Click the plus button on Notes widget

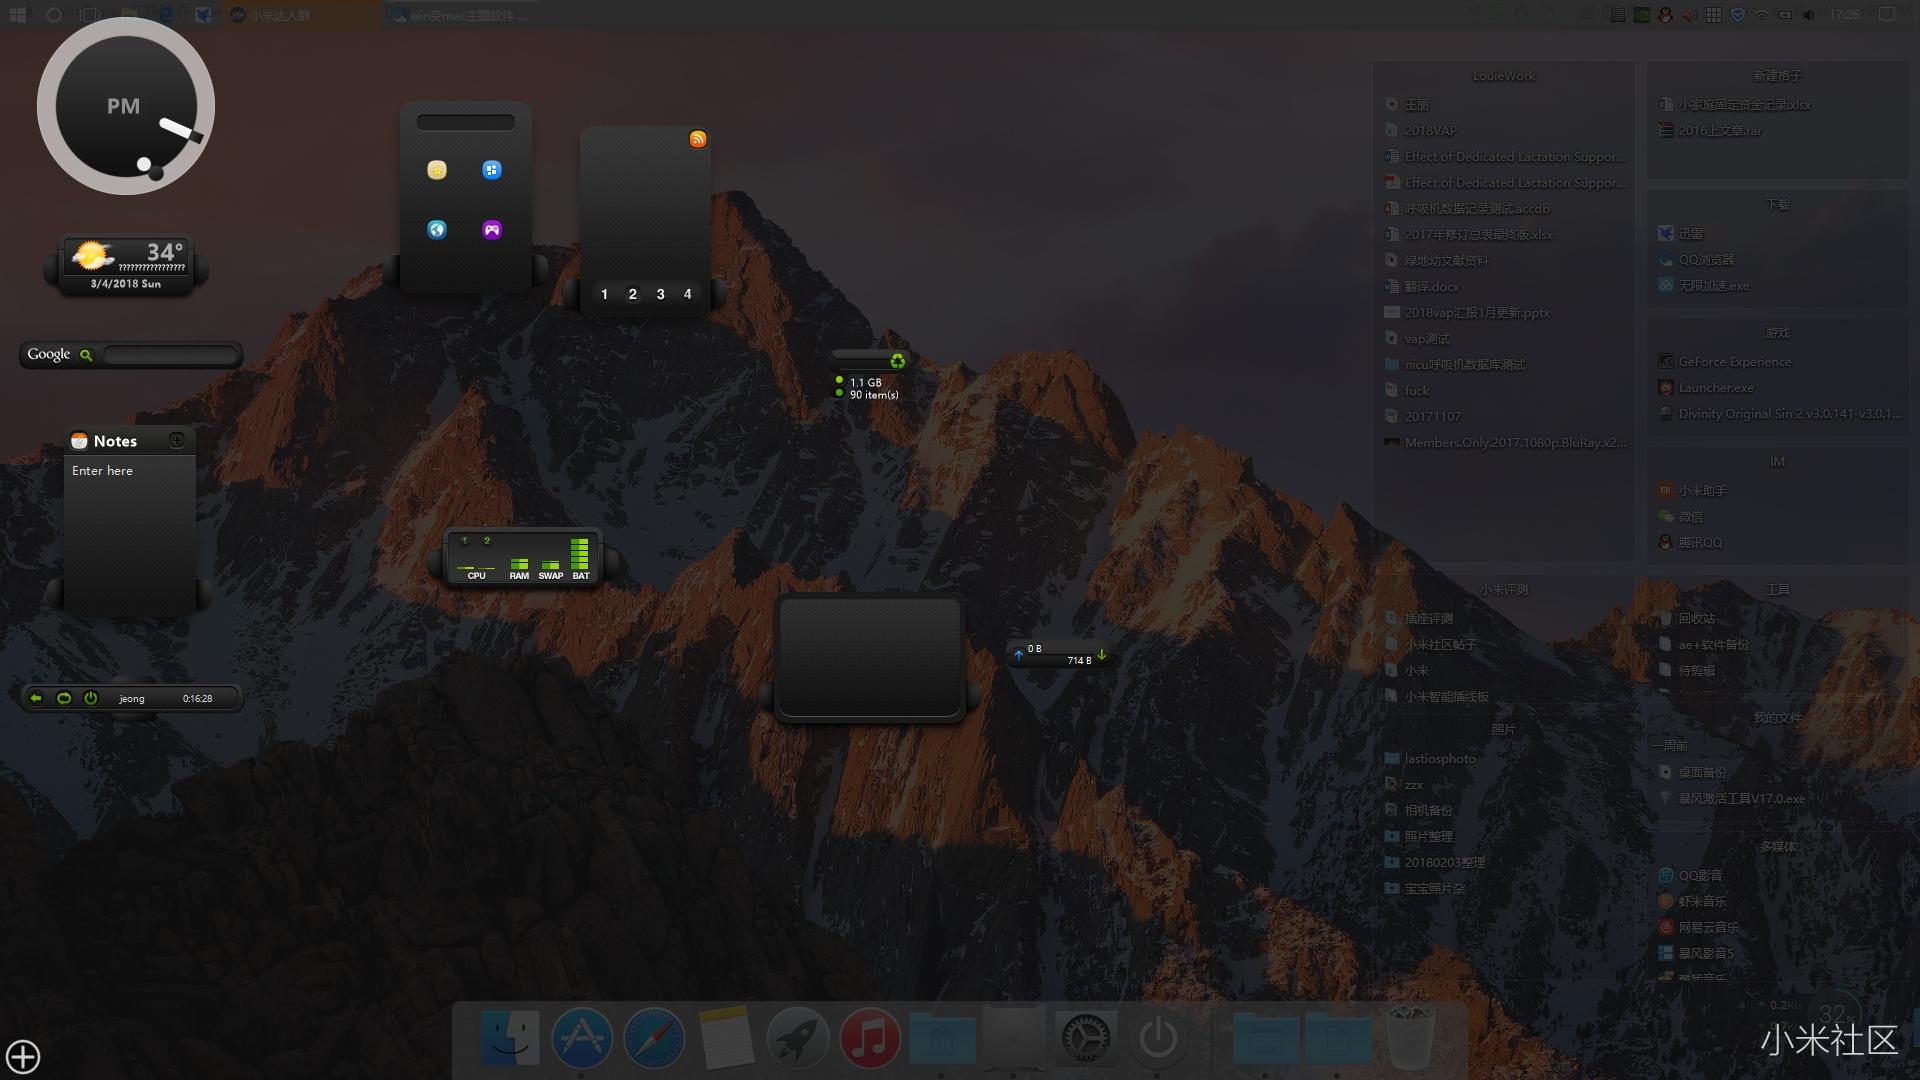click(177, 441)
